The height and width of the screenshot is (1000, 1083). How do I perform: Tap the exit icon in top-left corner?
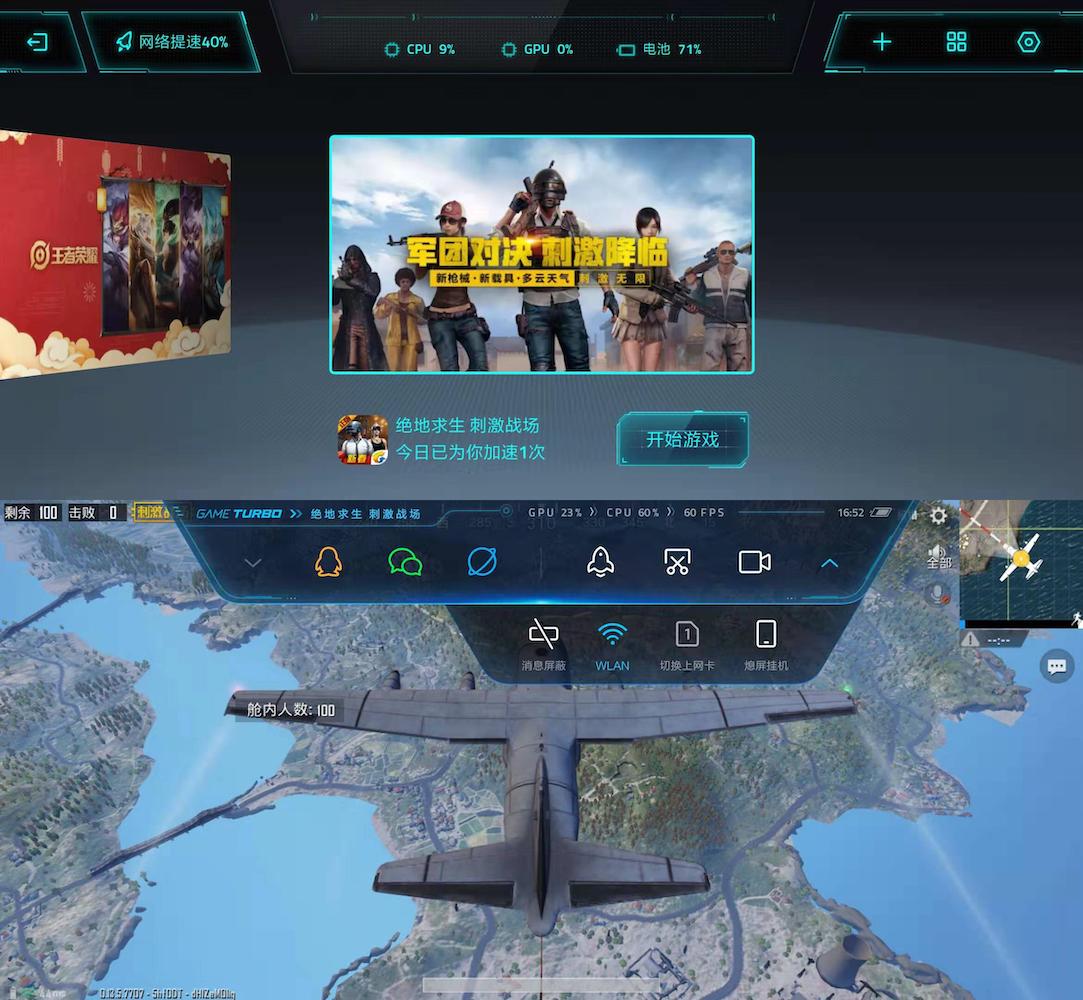(37, 42)
